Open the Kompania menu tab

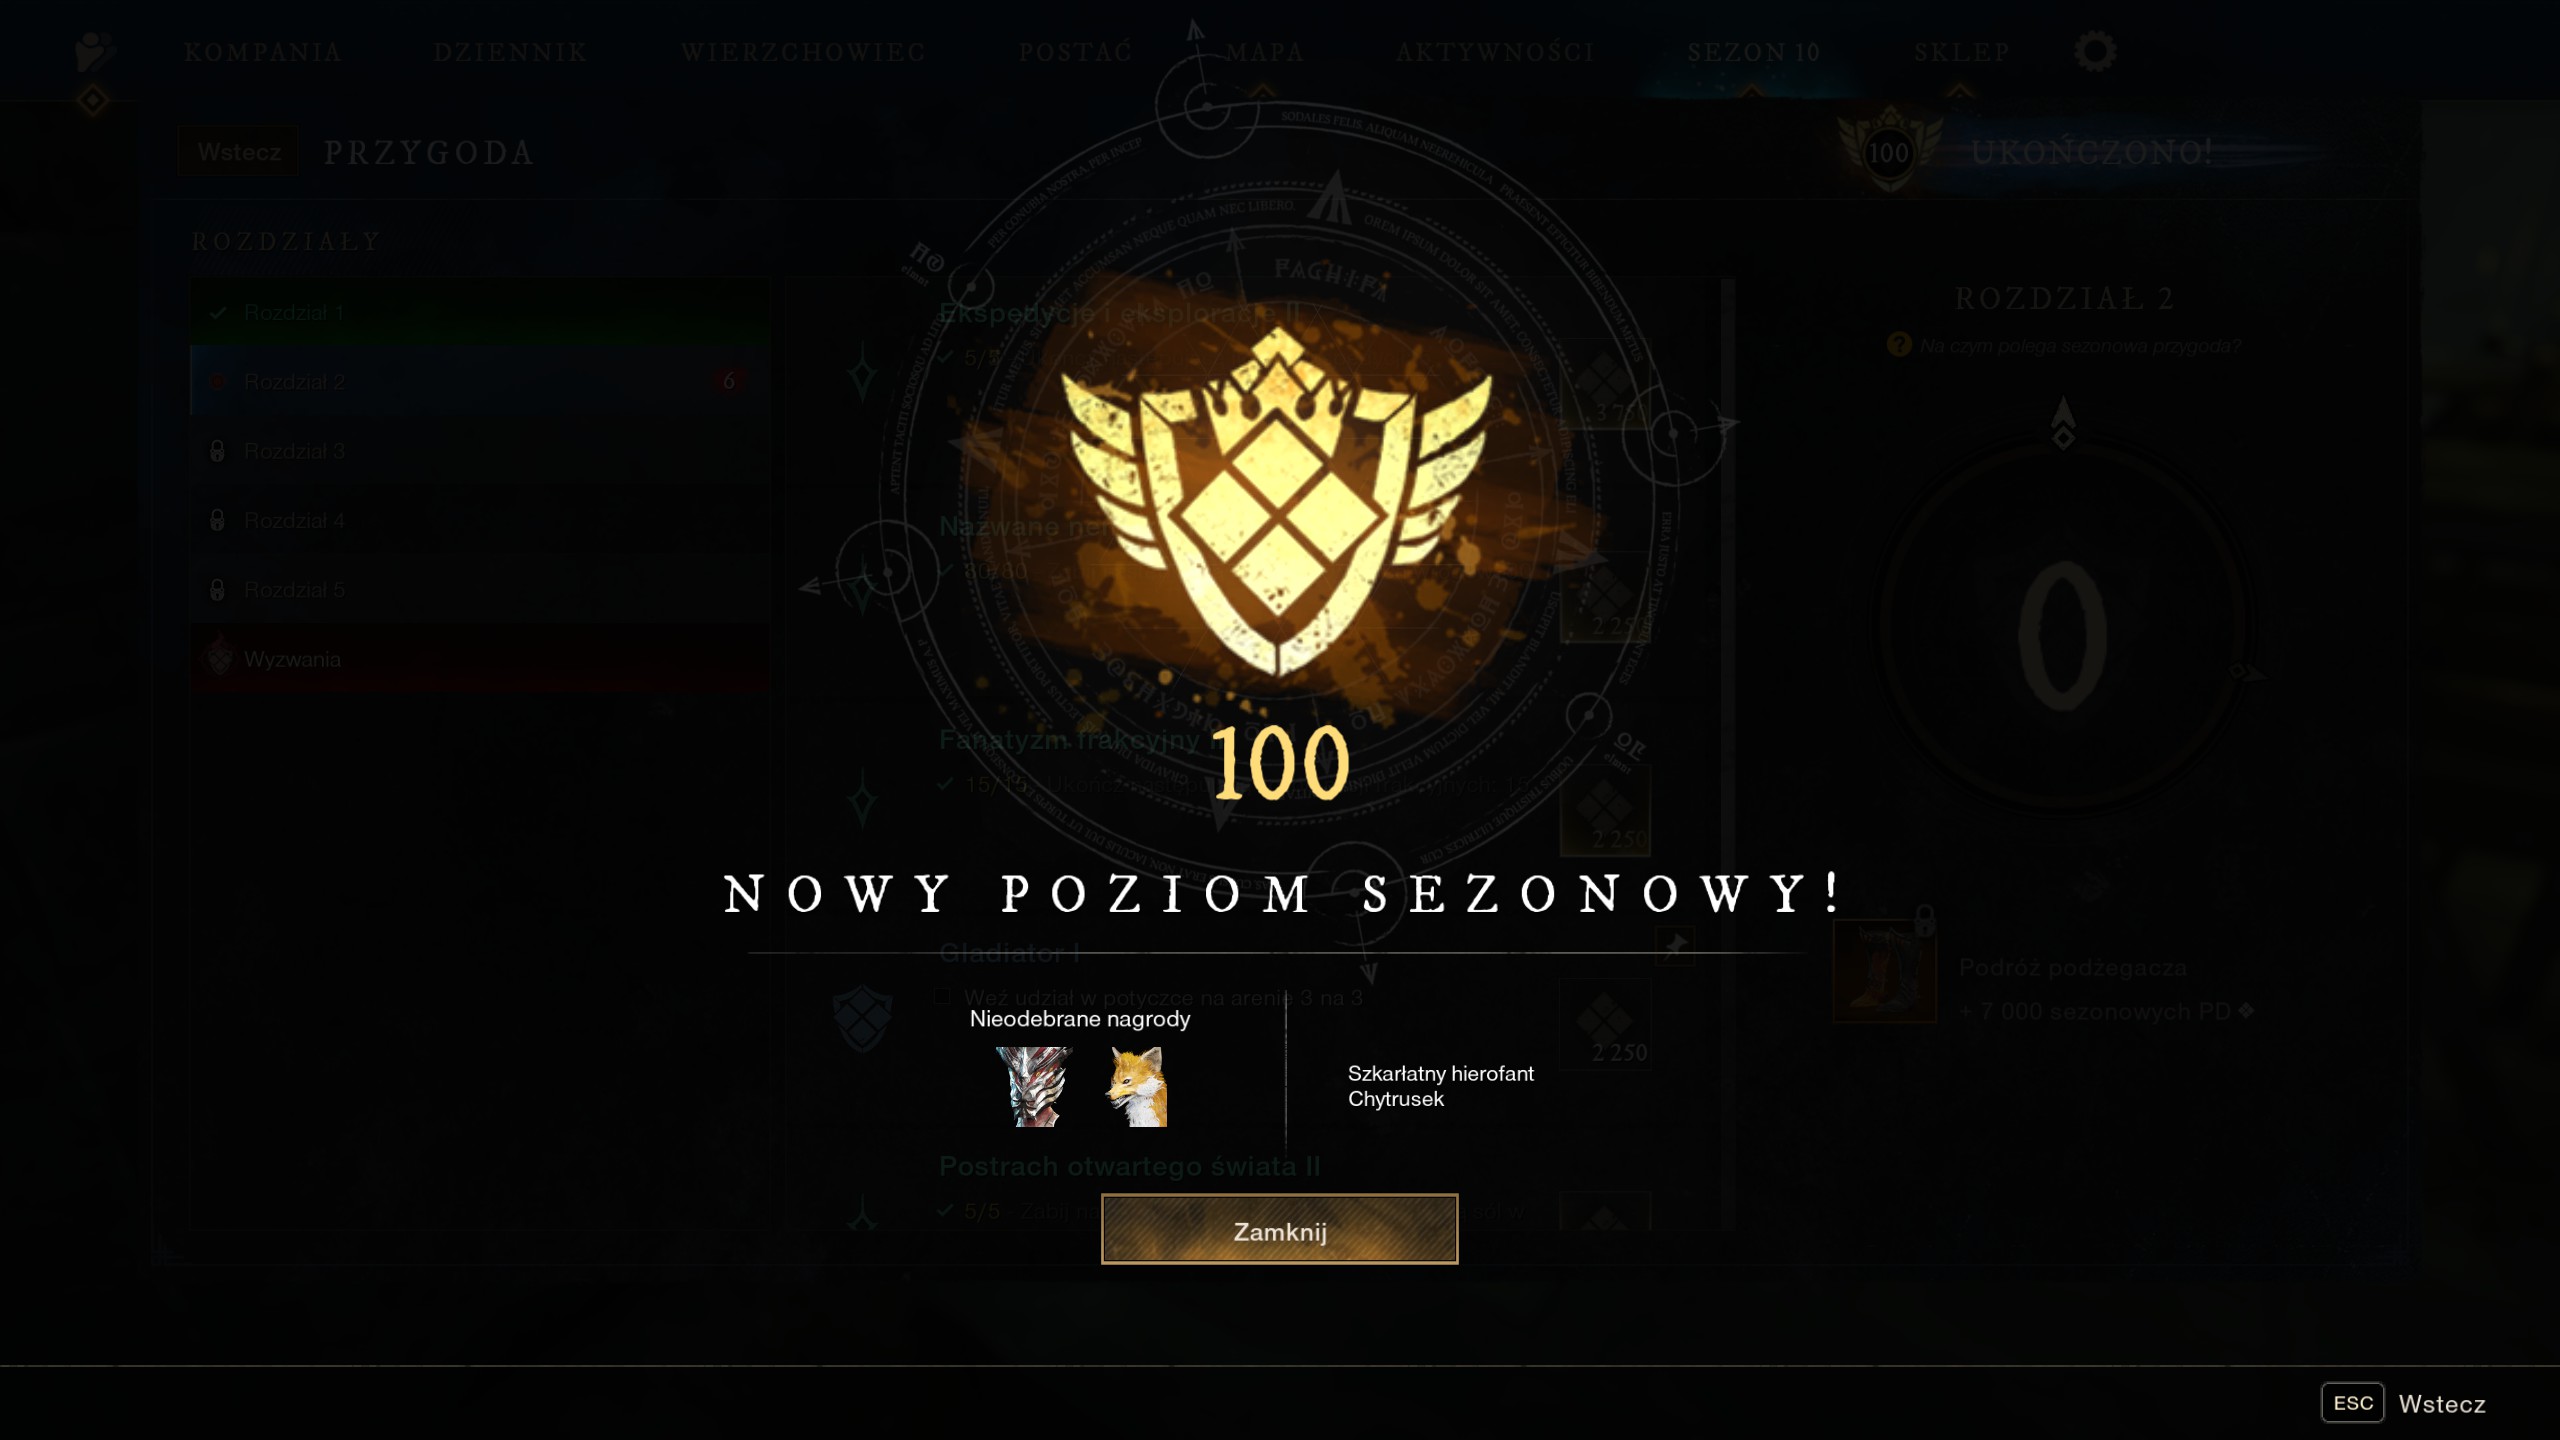pyautogui.click(x=263, y=52)
